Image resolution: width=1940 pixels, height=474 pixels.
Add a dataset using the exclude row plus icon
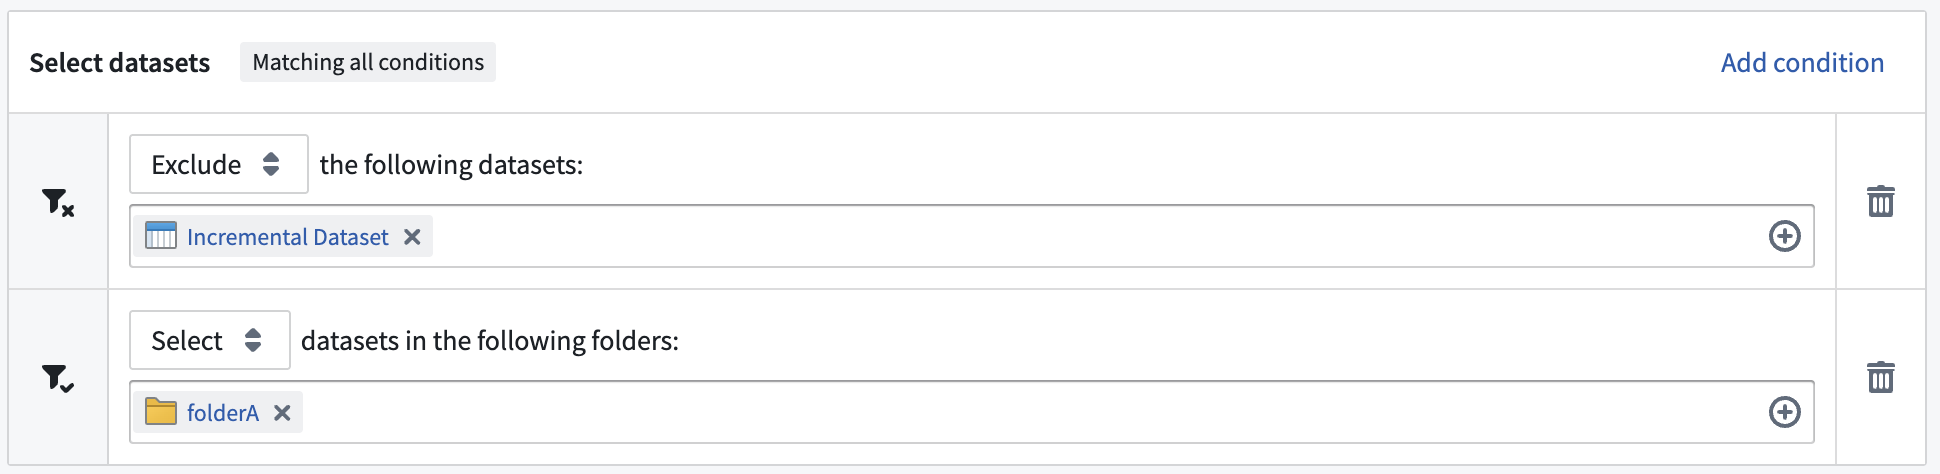pyautogui.click(x=1785, y=236)
